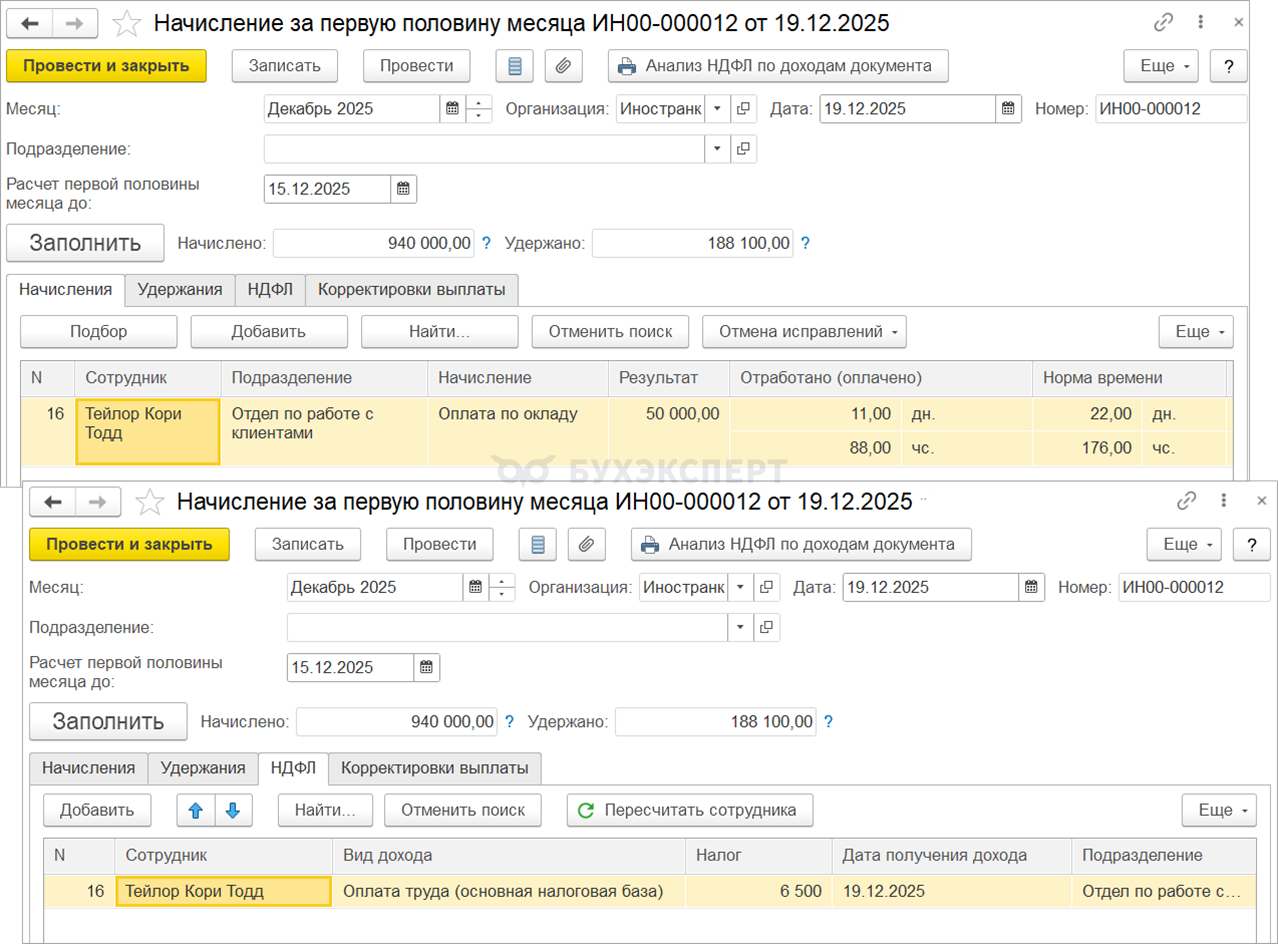
Task: Click the get-link chain icon in background window
Action: click(1163, 22)
